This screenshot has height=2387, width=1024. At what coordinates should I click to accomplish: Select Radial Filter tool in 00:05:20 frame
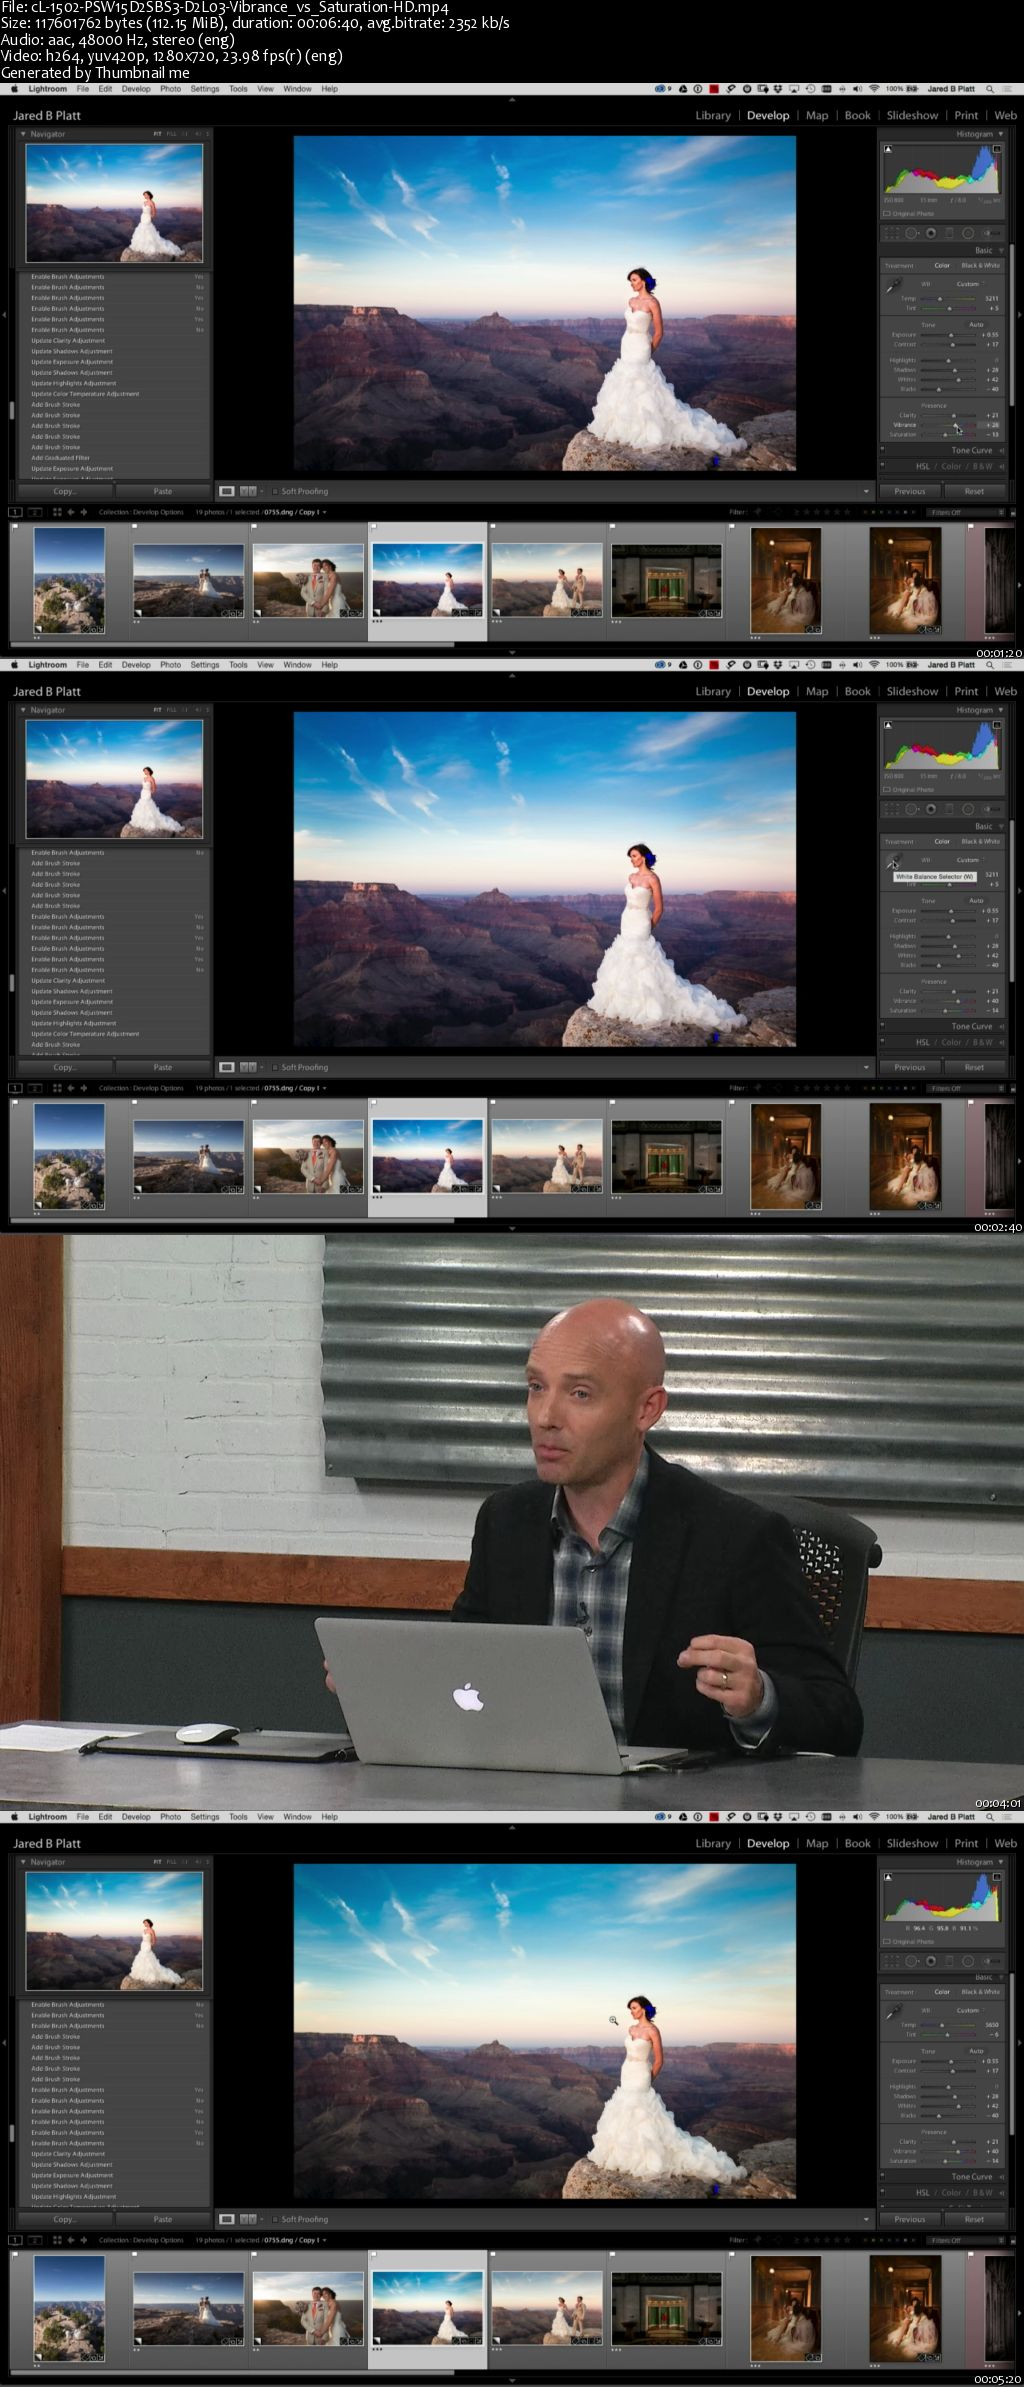968,1961
